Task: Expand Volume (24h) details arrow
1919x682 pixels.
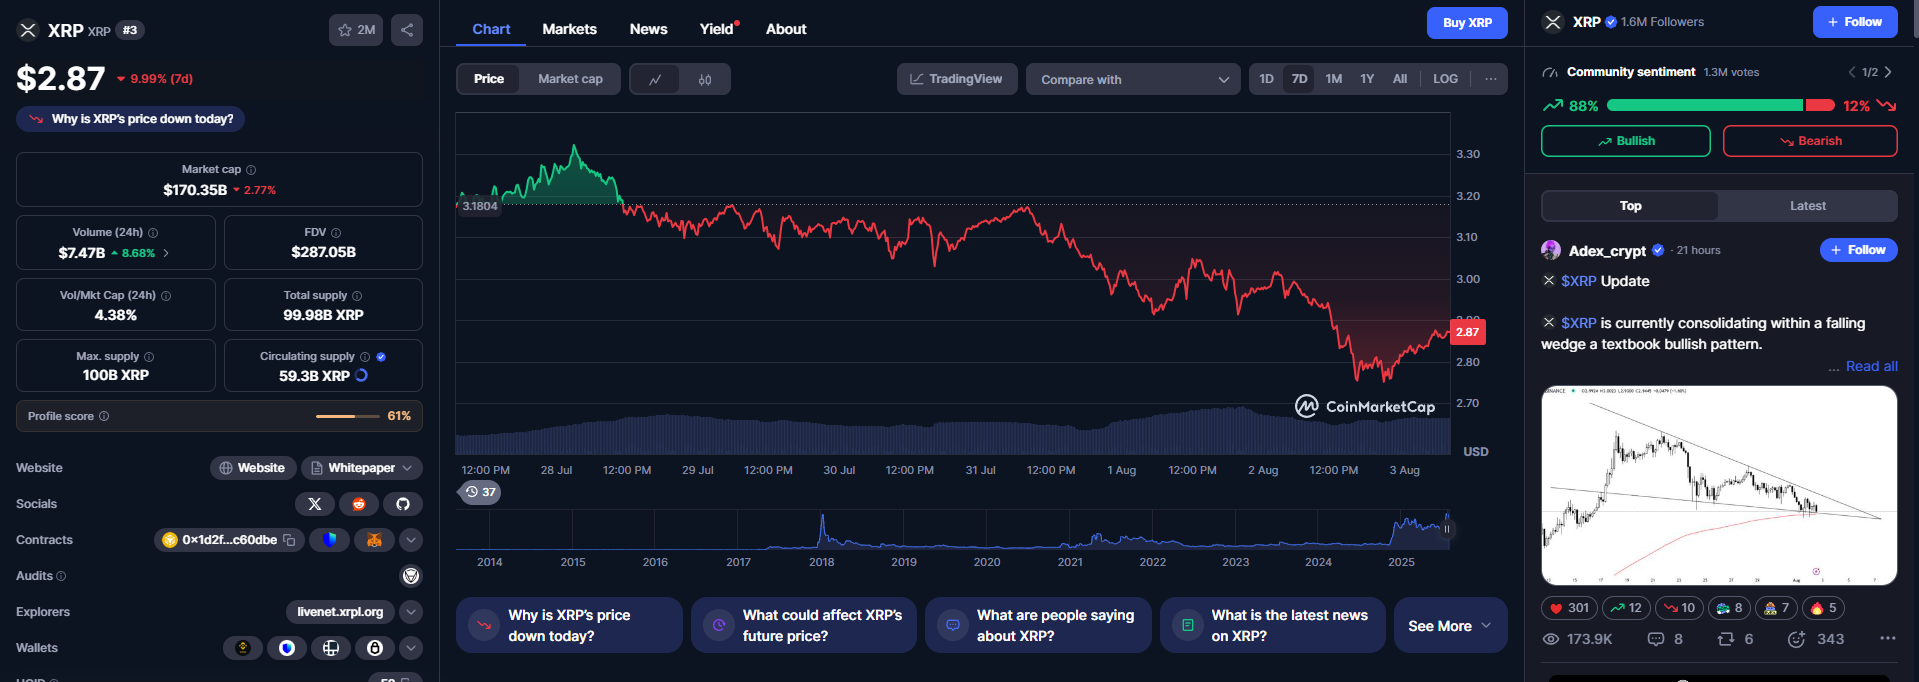Action: coord(166,253)
